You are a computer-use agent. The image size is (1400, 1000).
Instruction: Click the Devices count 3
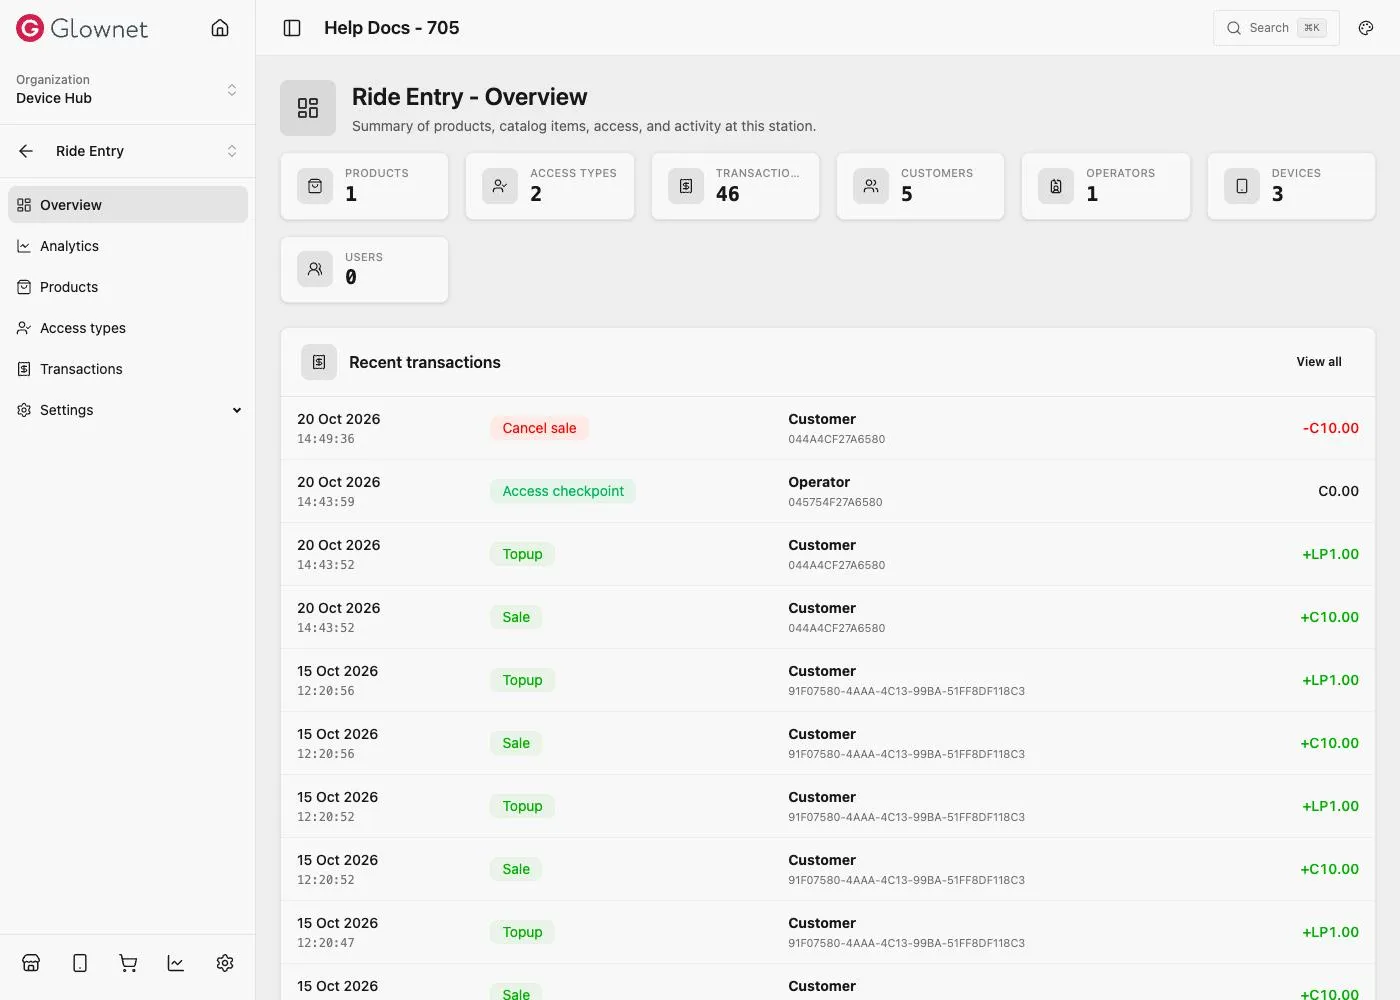(x=1277, y=194)
